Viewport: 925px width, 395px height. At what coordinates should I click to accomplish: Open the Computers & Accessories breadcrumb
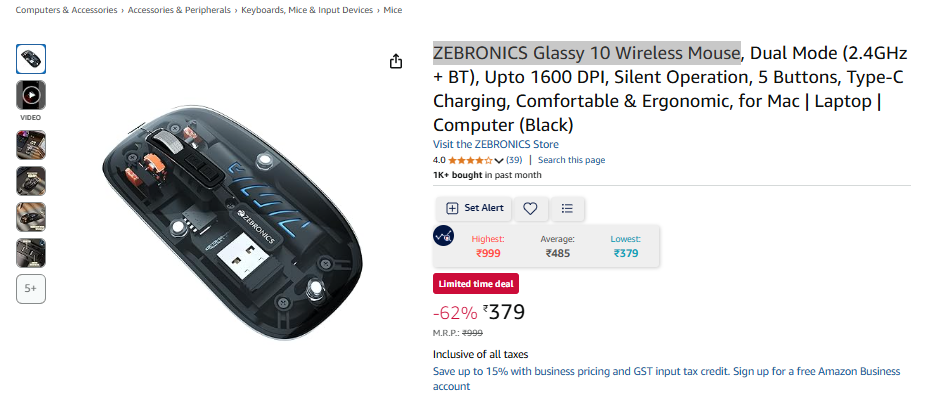pos(66,10)
